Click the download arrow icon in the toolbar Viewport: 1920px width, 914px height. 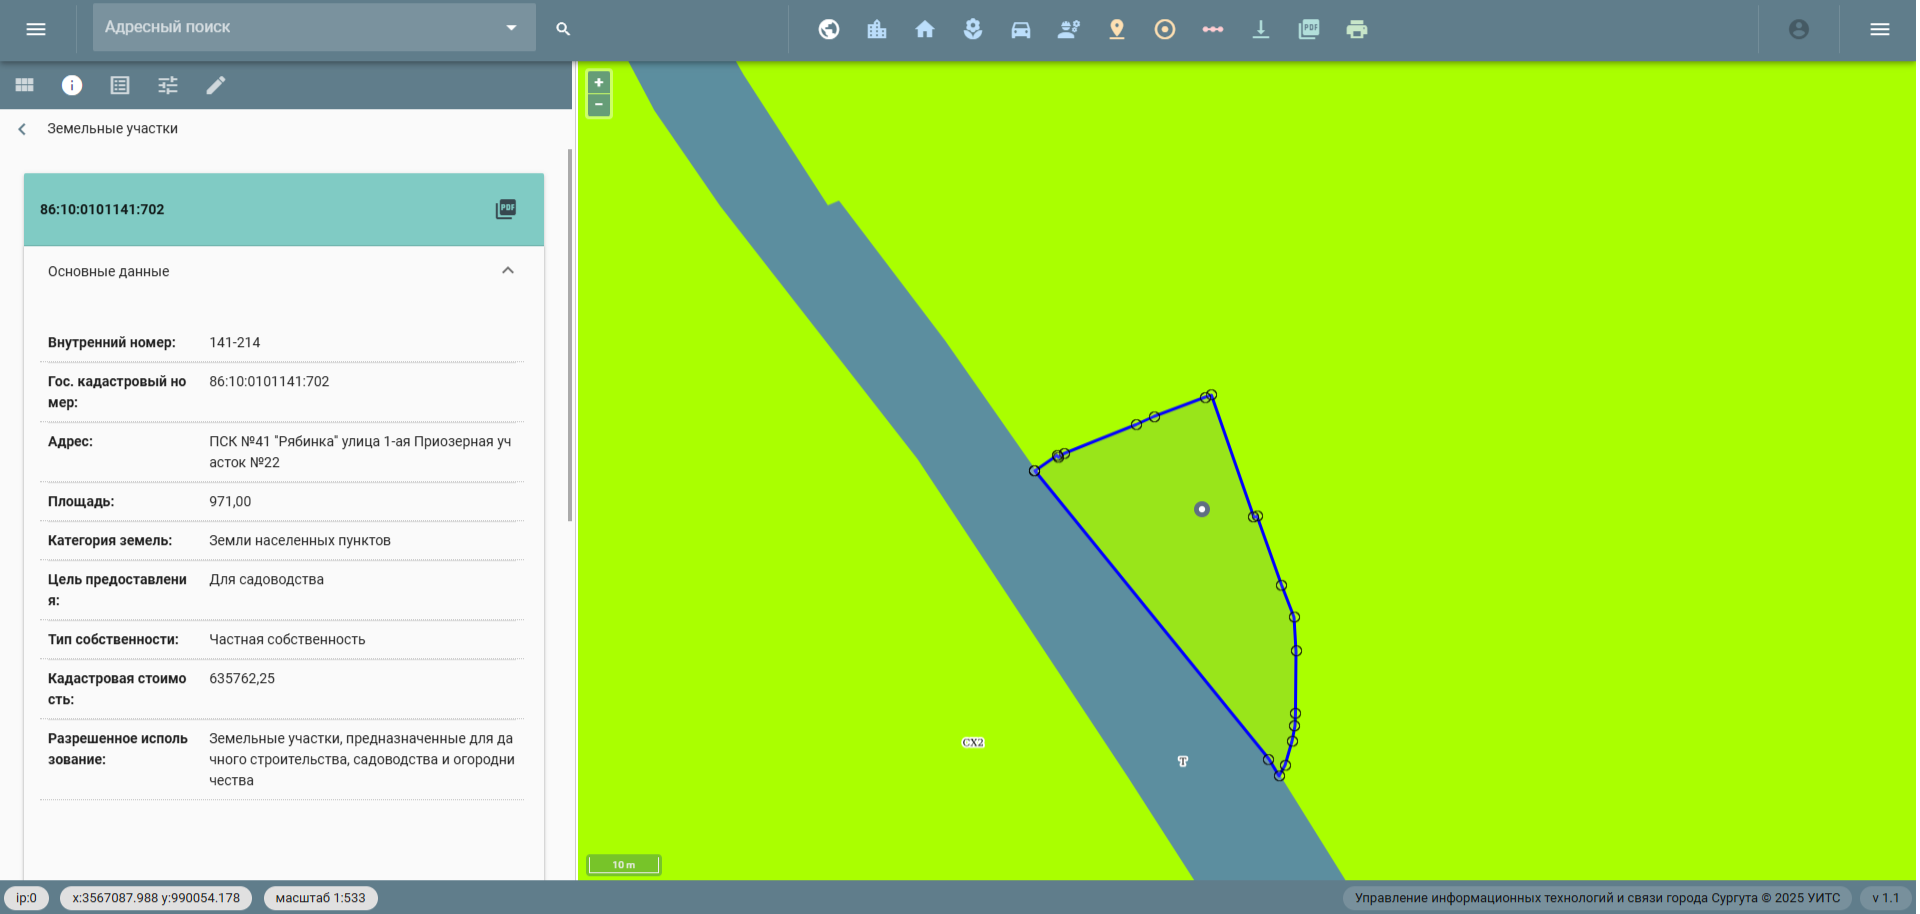[x=1261, y=29]
